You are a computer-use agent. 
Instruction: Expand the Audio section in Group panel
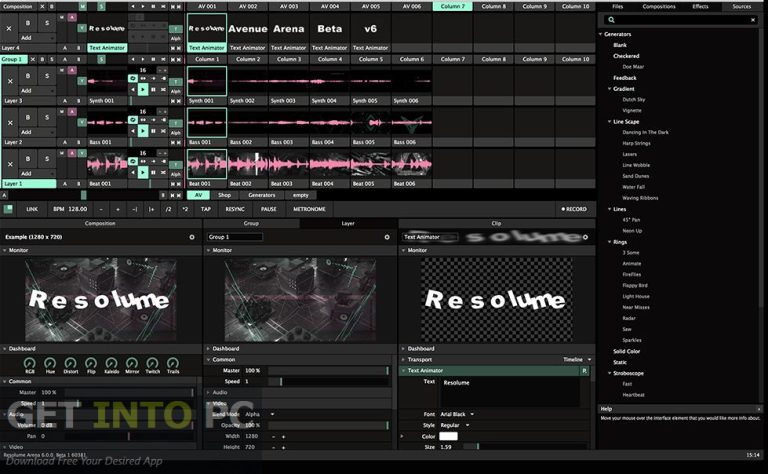tap(209, 392)
